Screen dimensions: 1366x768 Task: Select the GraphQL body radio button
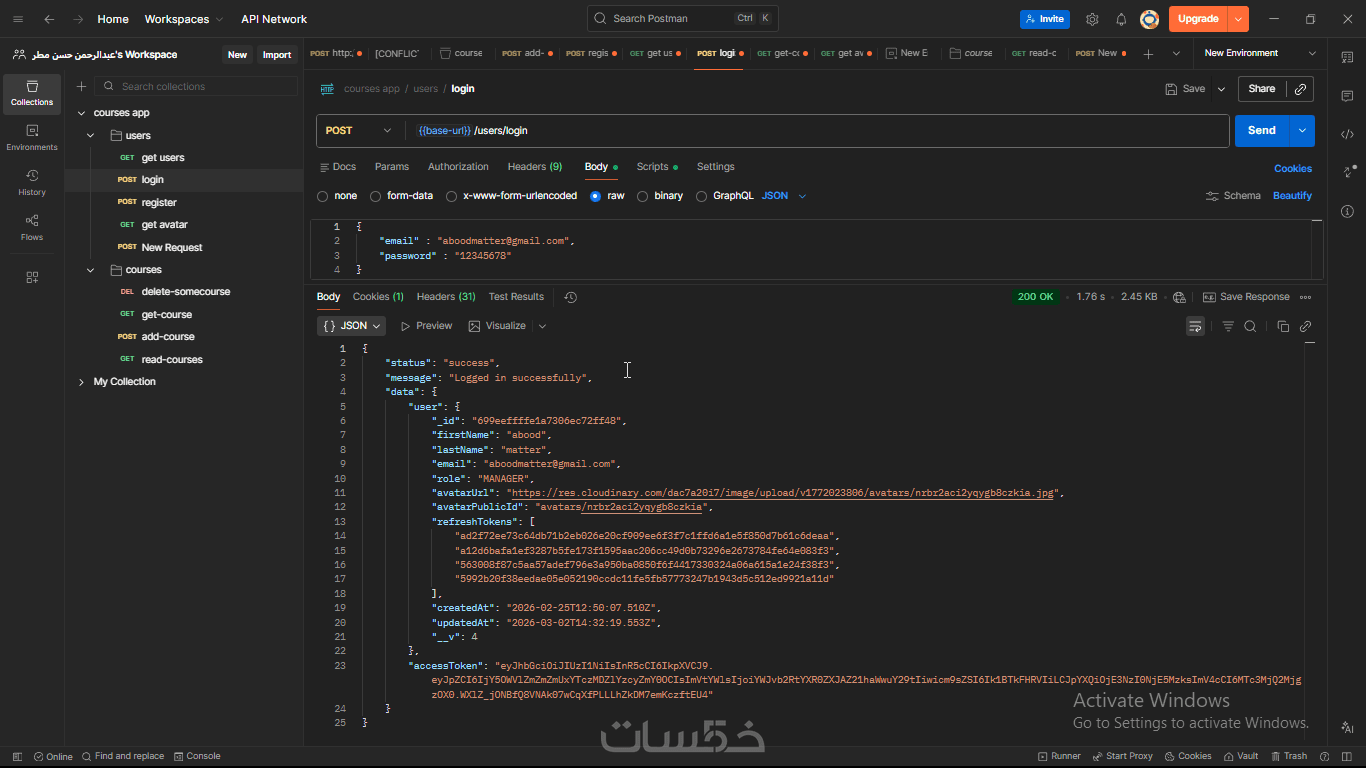click(702, 196)
